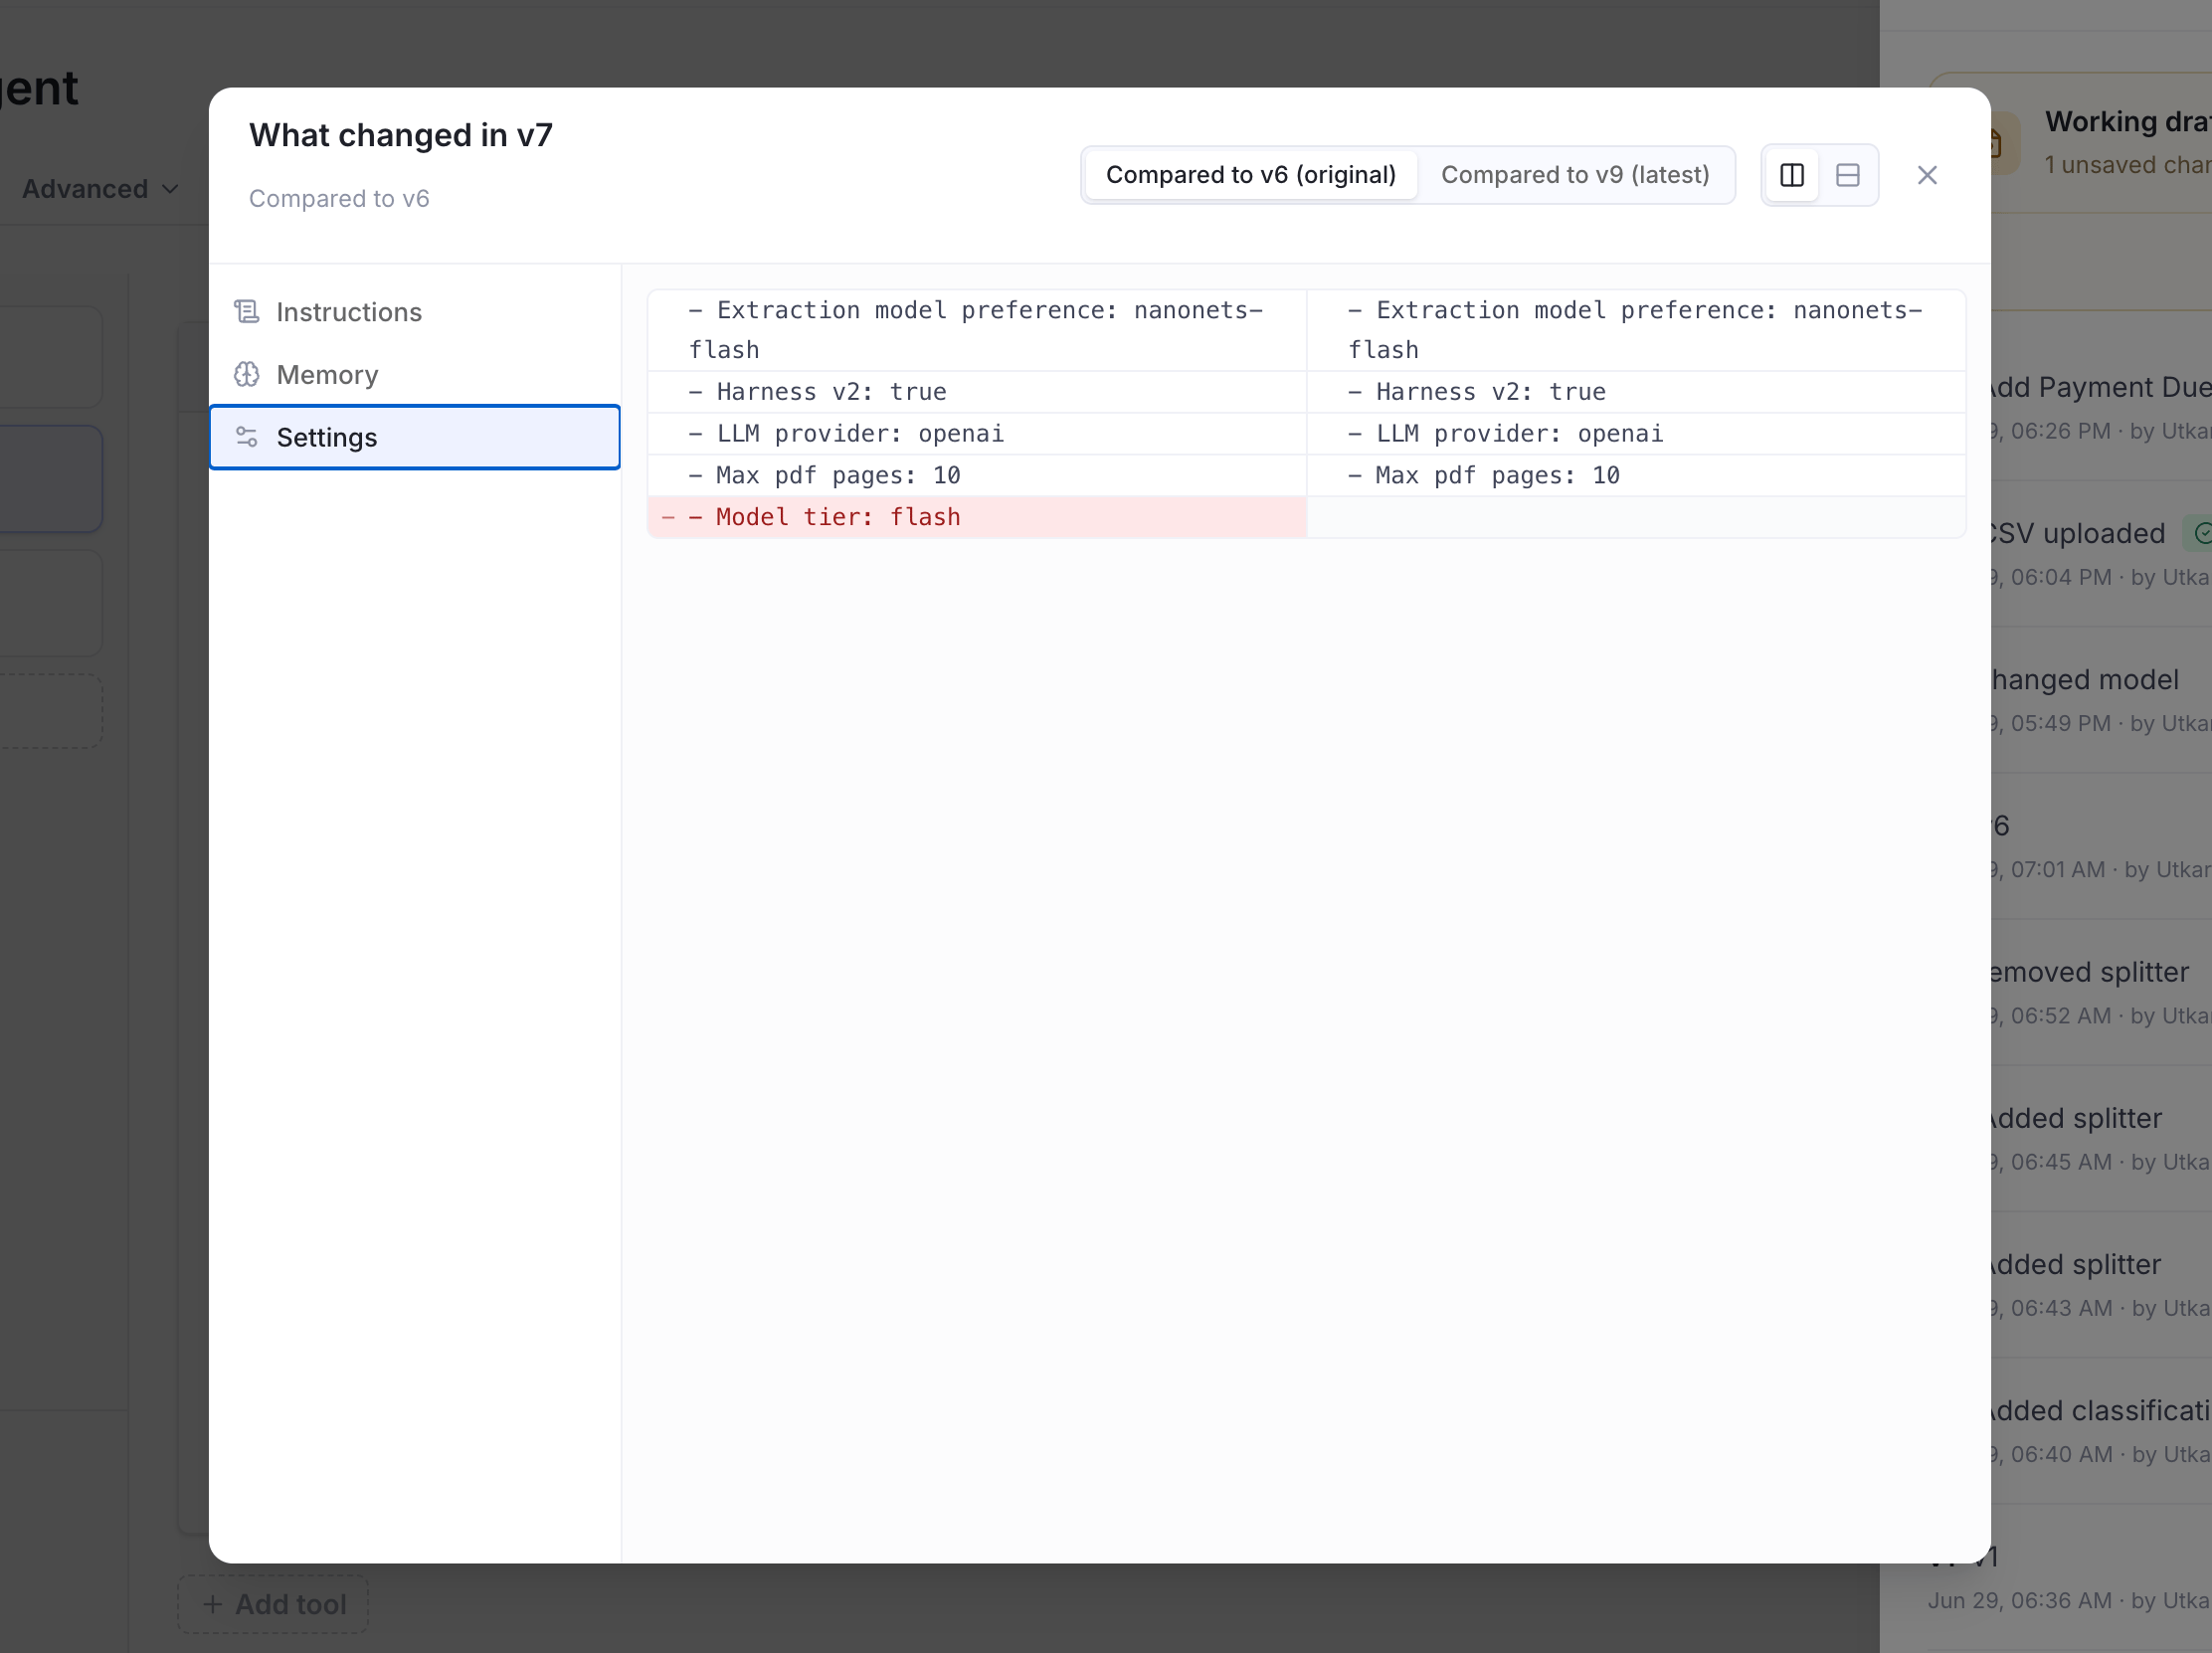Open Added splitter 06:45 AM entry
Viewport: 2212px width, 1653px height.
click(x=2100, y=1138)
